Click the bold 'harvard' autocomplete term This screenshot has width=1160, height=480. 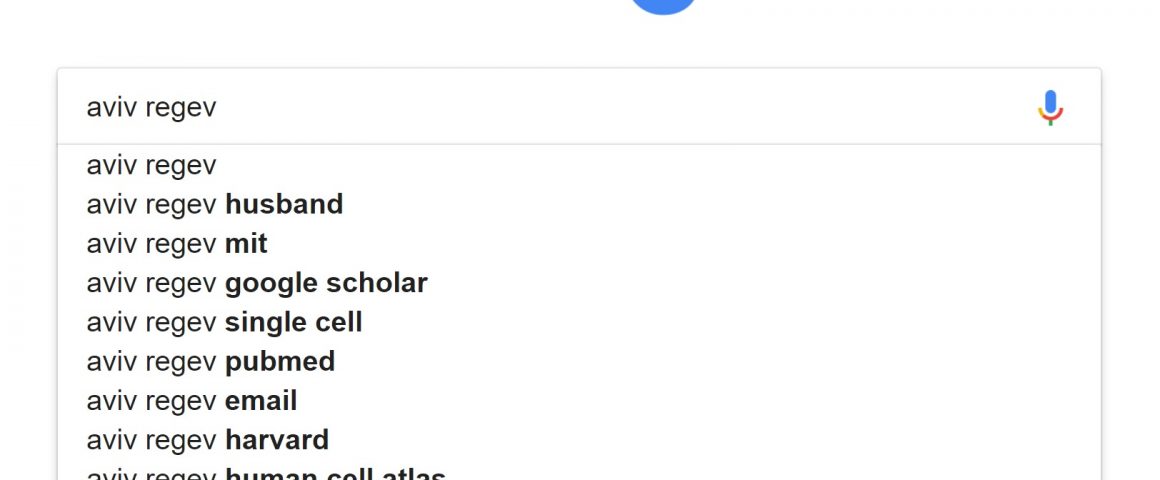coord(277,439)
